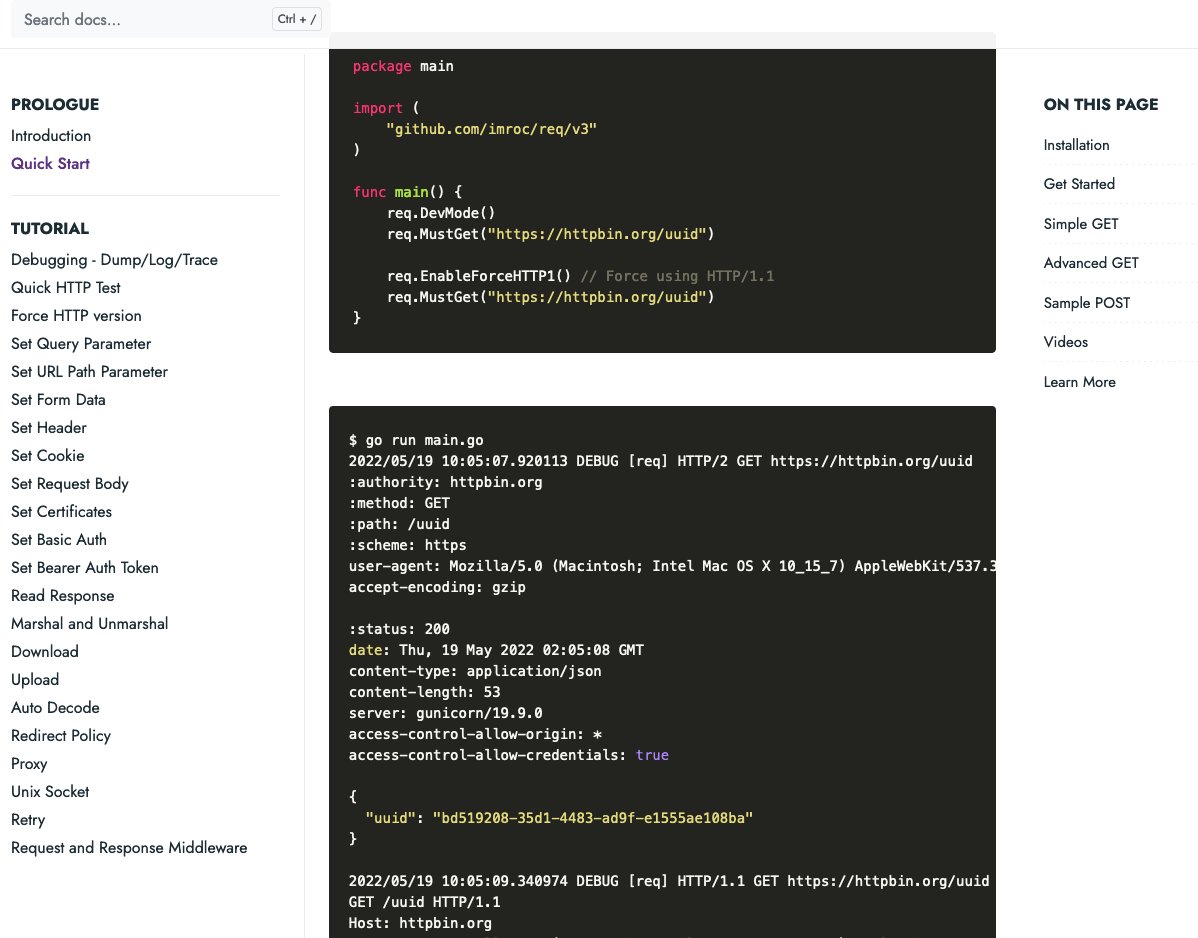
Task: Go to the Retry documentation
Action: coord(27,819)
